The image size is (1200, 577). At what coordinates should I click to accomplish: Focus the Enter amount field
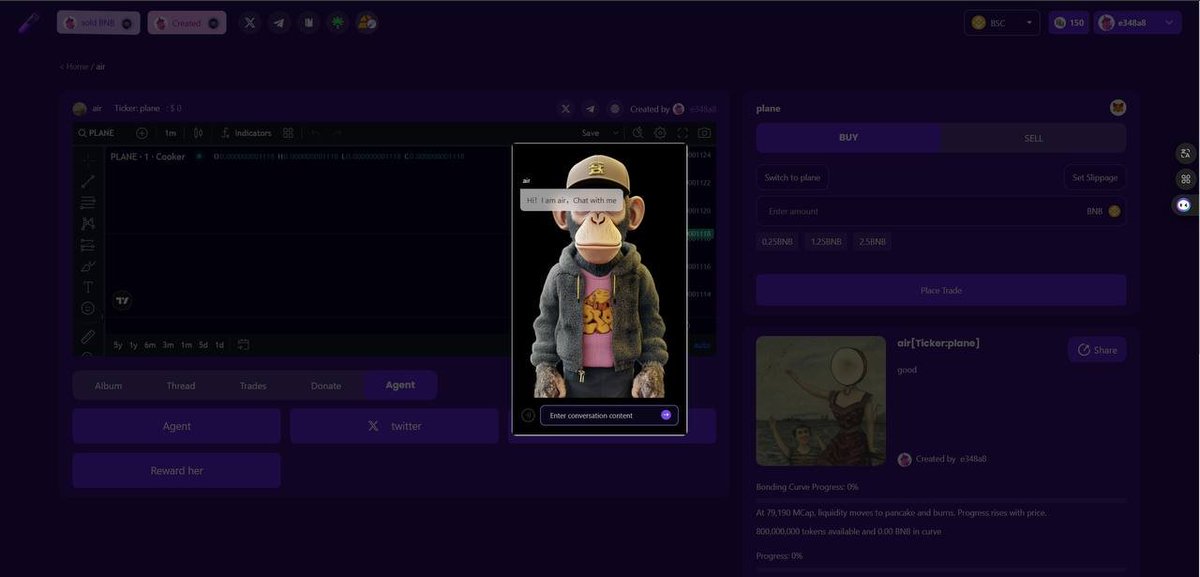pyautogui.click(x=941, y=211)
